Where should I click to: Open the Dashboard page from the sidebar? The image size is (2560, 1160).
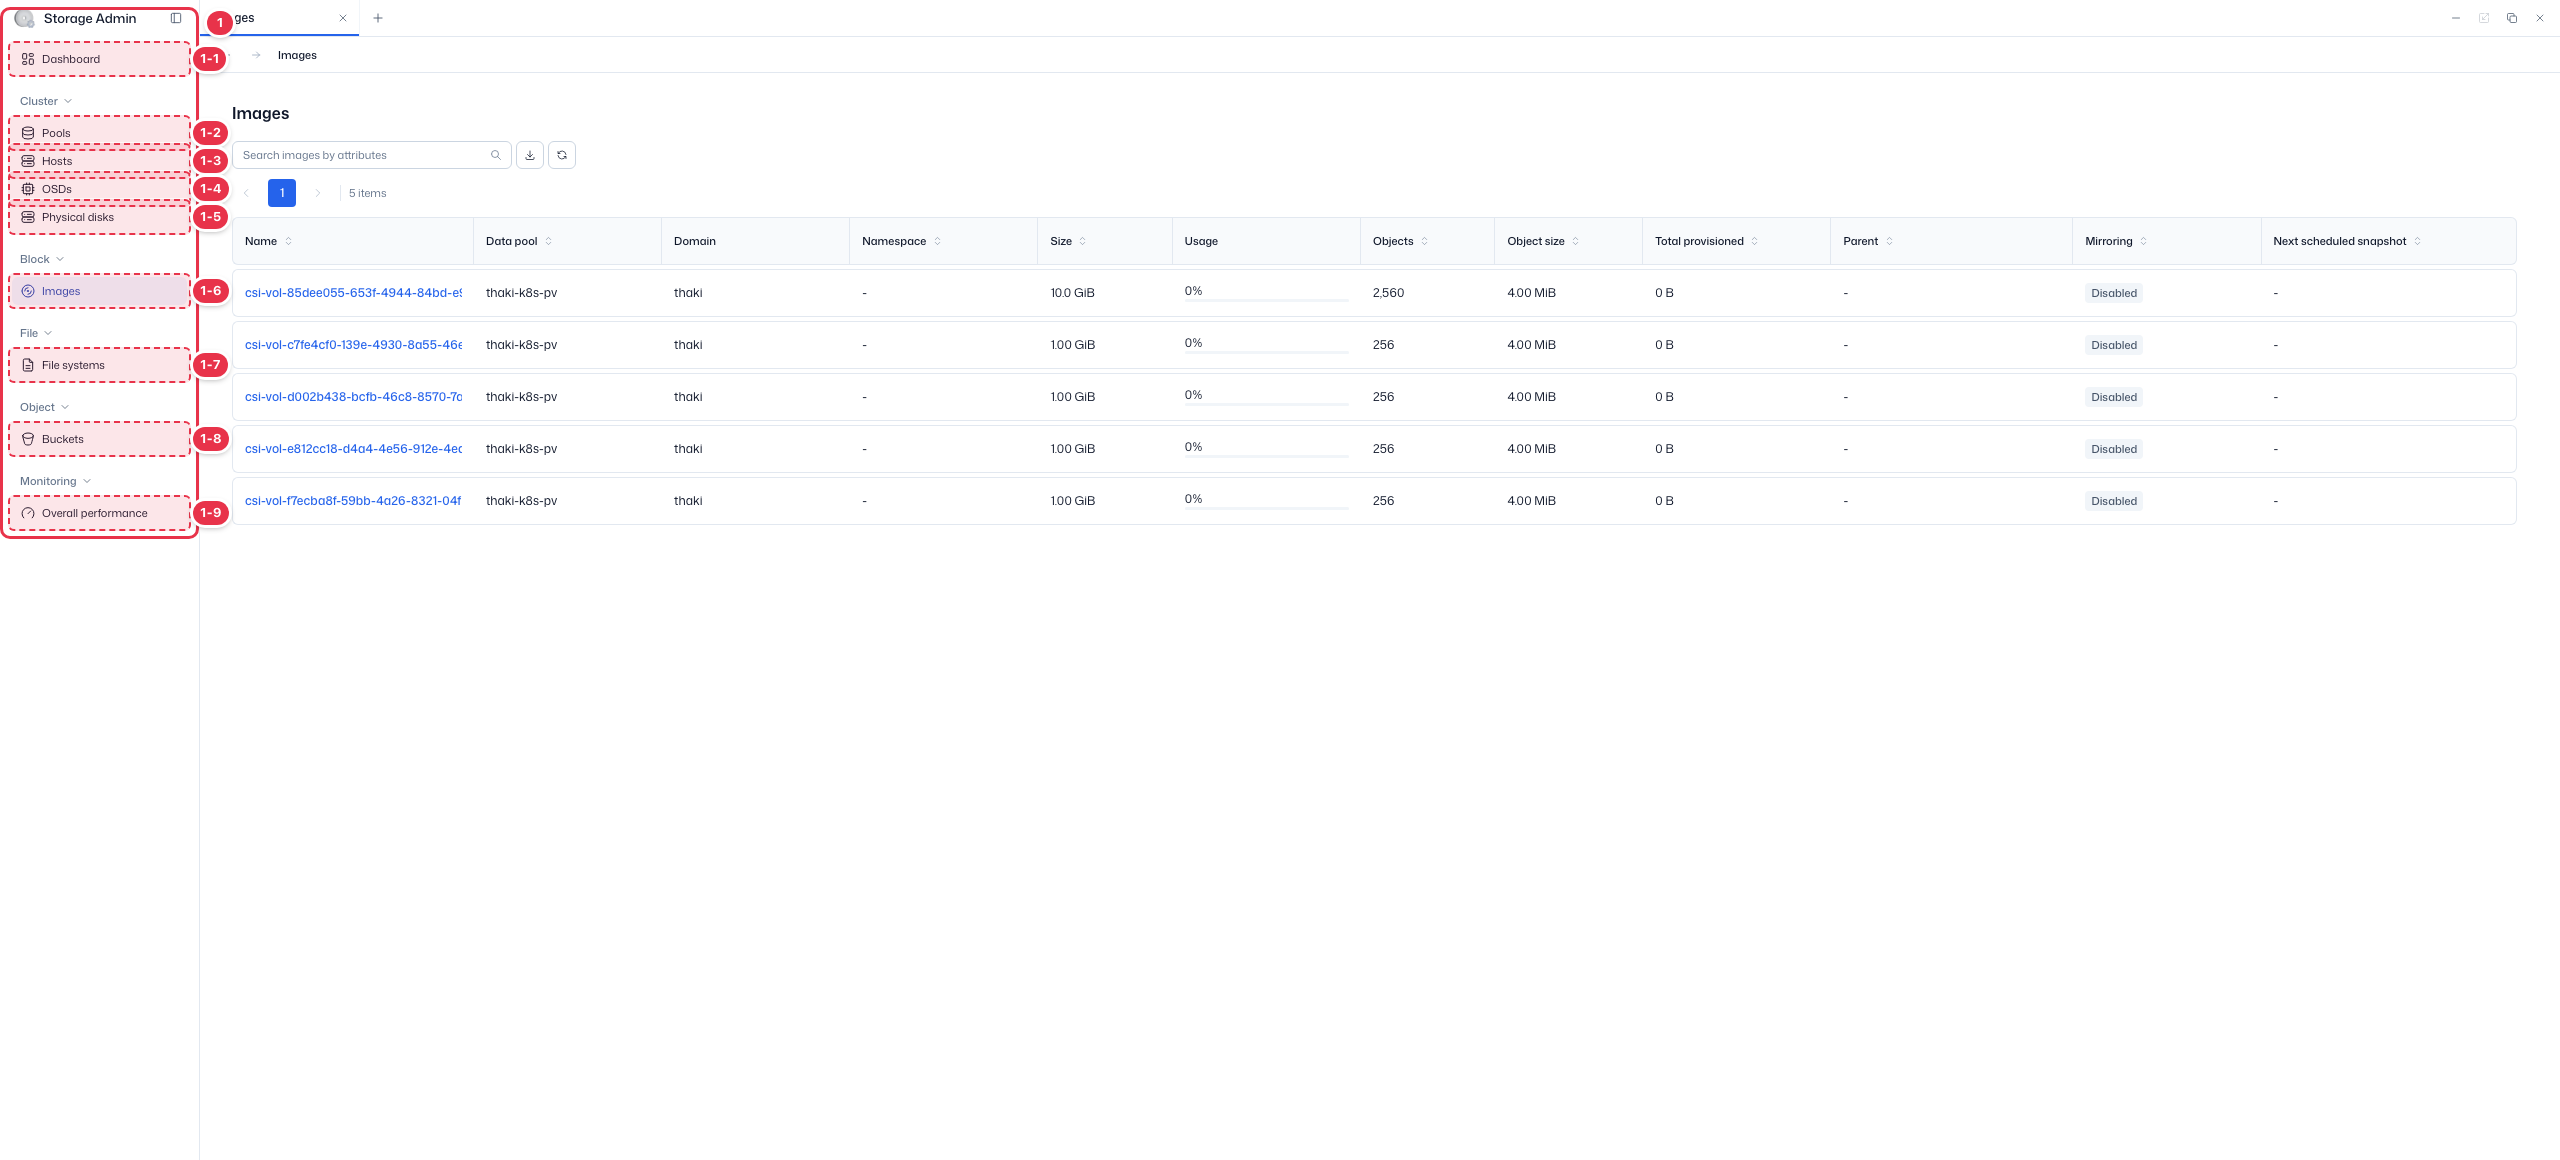coord(100,59)
